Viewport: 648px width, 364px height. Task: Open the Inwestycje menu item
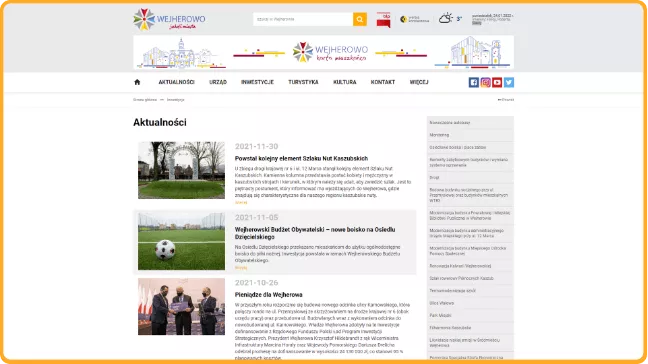[x=257, y=82]
